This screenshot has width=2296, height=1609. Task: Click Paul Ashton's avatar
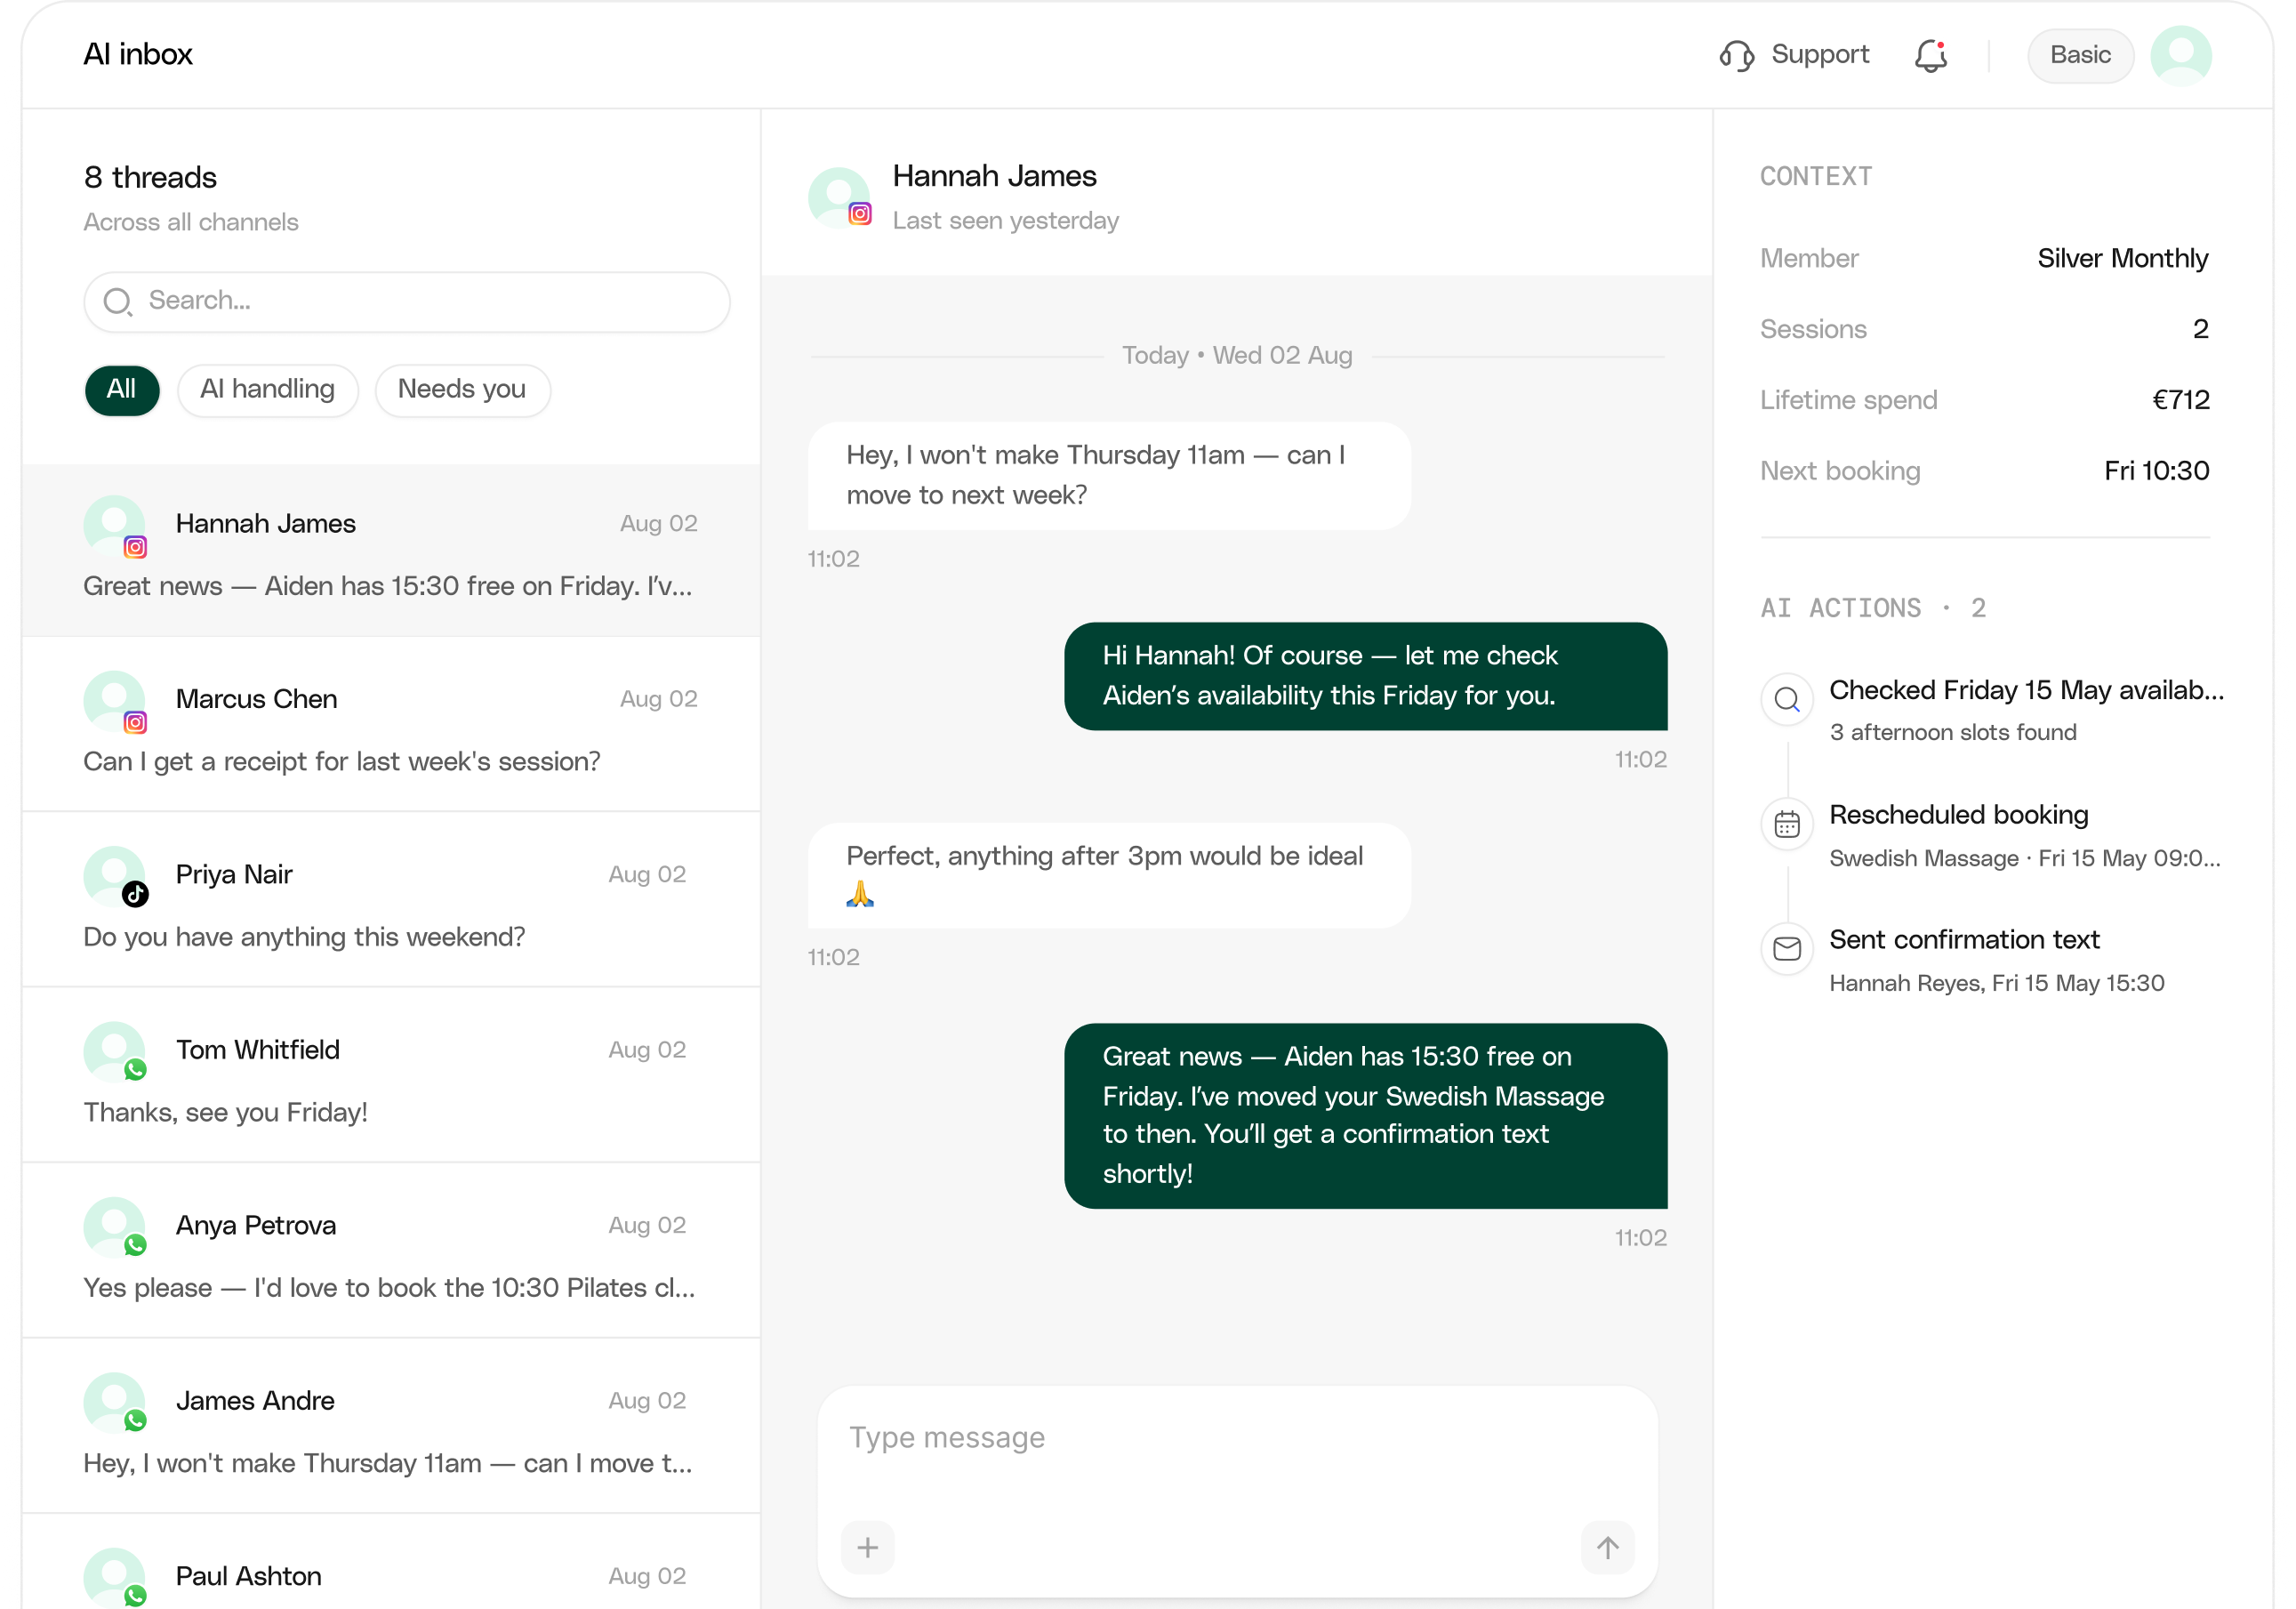click(x=114, y=1577)
